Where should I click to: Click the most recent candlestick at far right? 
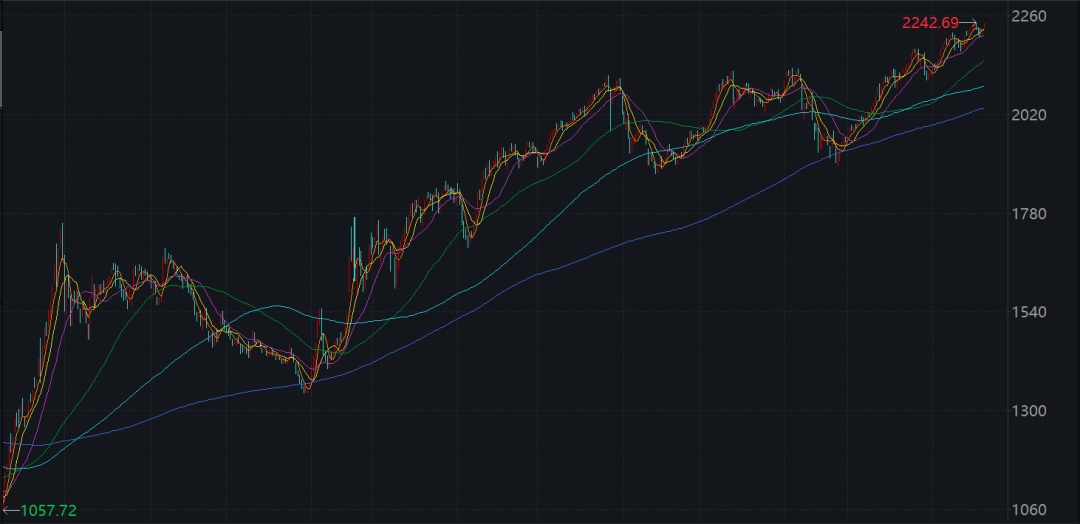click(x=983, y=29)
